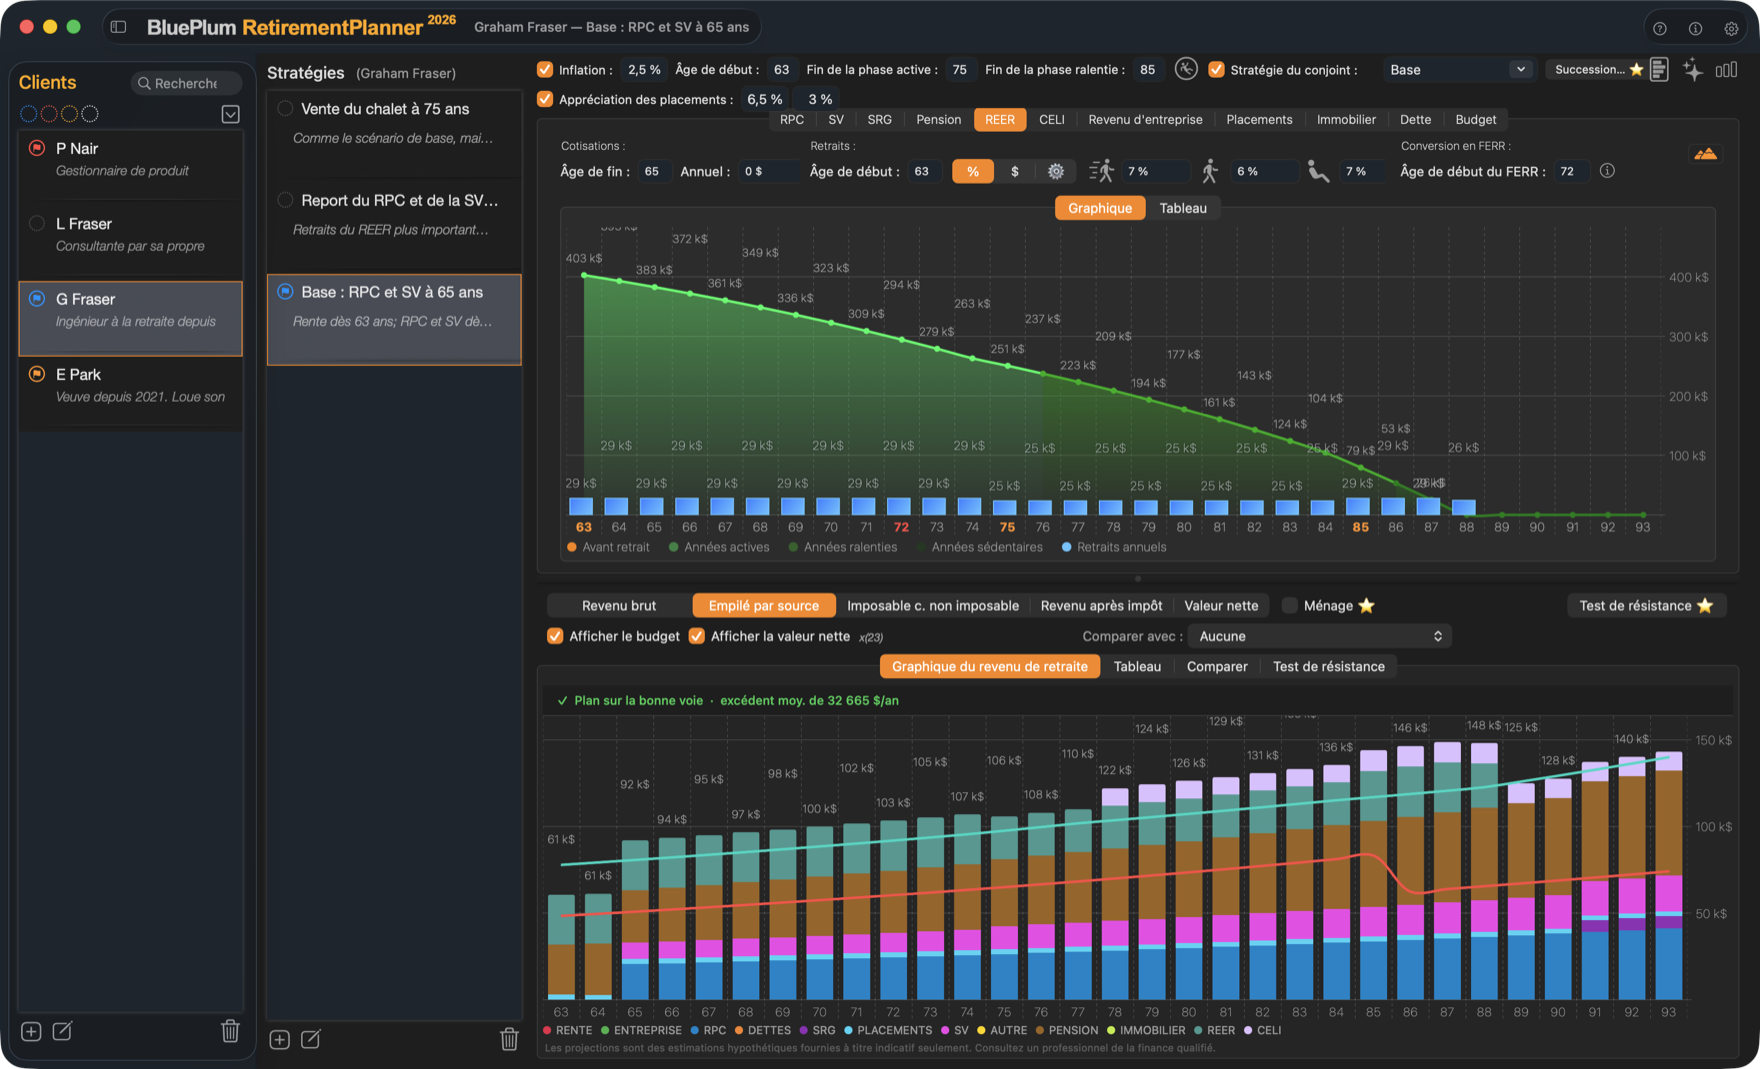Click the sparkles assistant icon

click(1693, 69)
